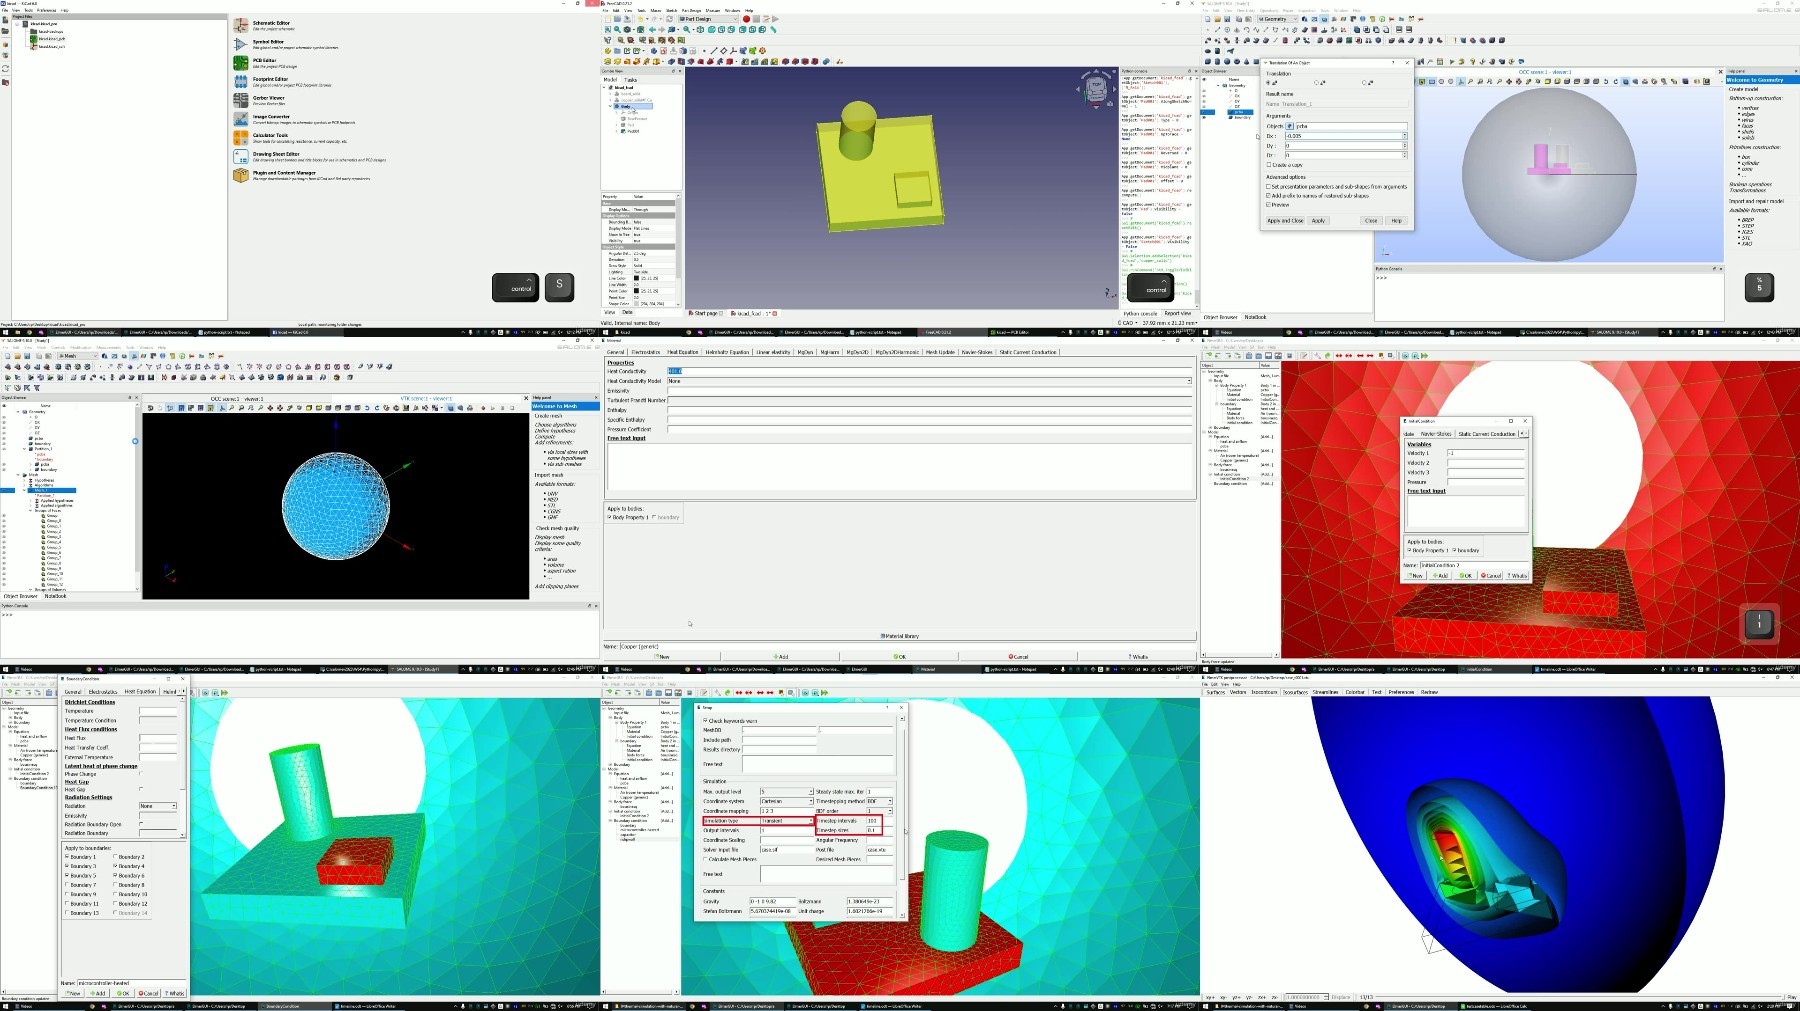Viewport: 1800px width, 1011px height.
Task: Untick Boundary 4 checkbox
Action: tap(116, 866)
